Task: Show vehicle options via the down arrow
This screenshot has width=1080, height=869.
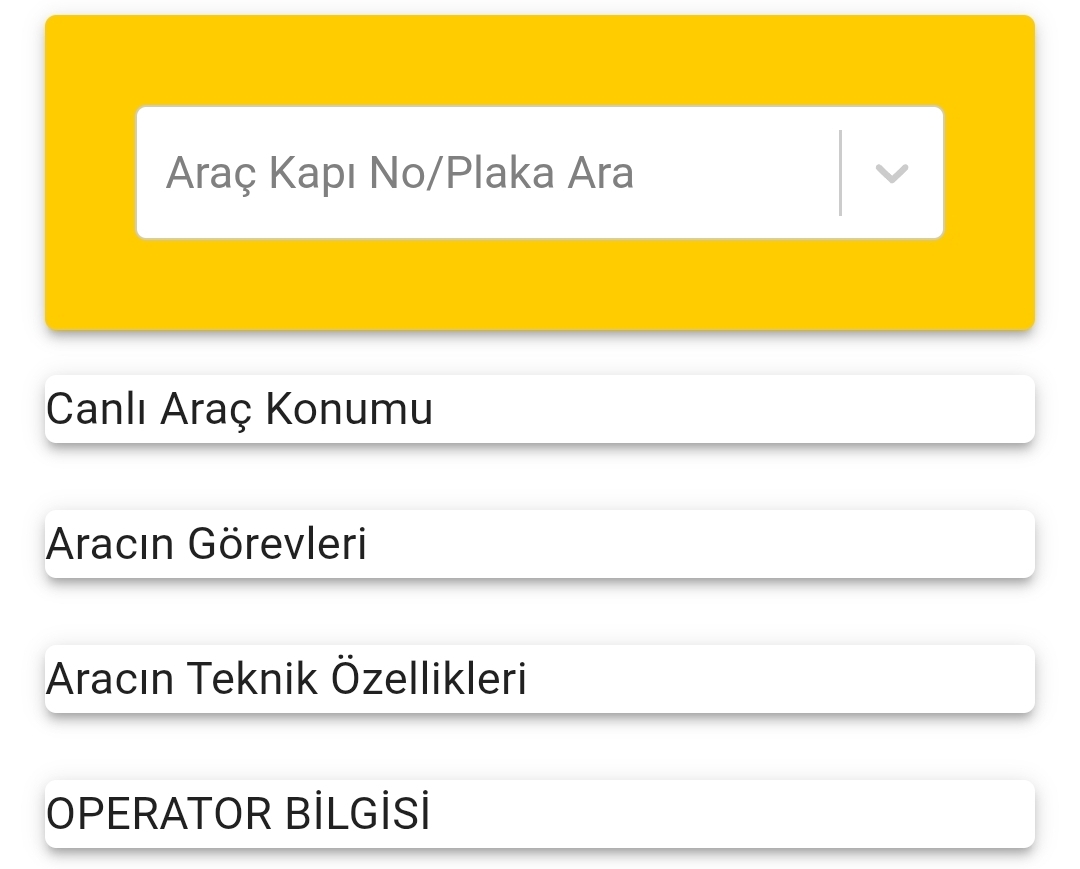Action: click(x=891, y=173)
